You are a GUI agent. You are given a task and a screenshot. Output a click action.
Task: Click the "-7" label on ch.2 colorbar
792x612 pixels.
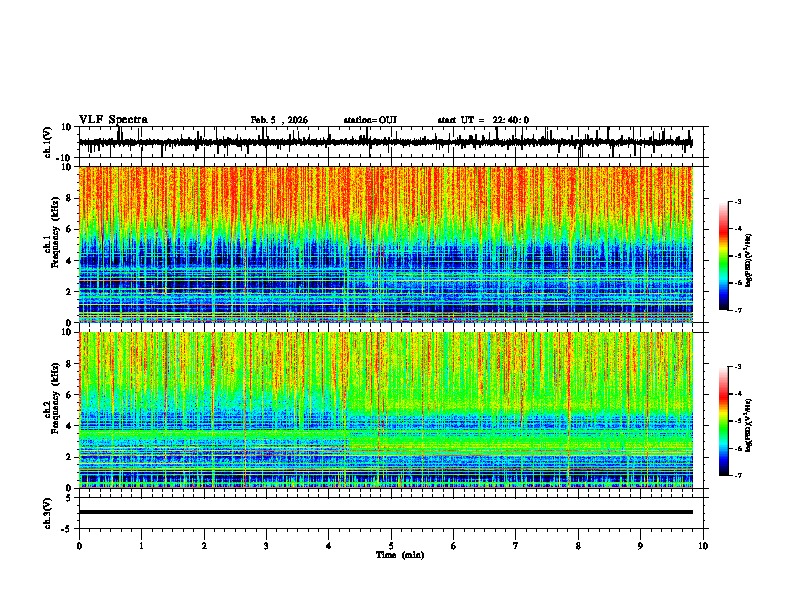tap(738, 476)
